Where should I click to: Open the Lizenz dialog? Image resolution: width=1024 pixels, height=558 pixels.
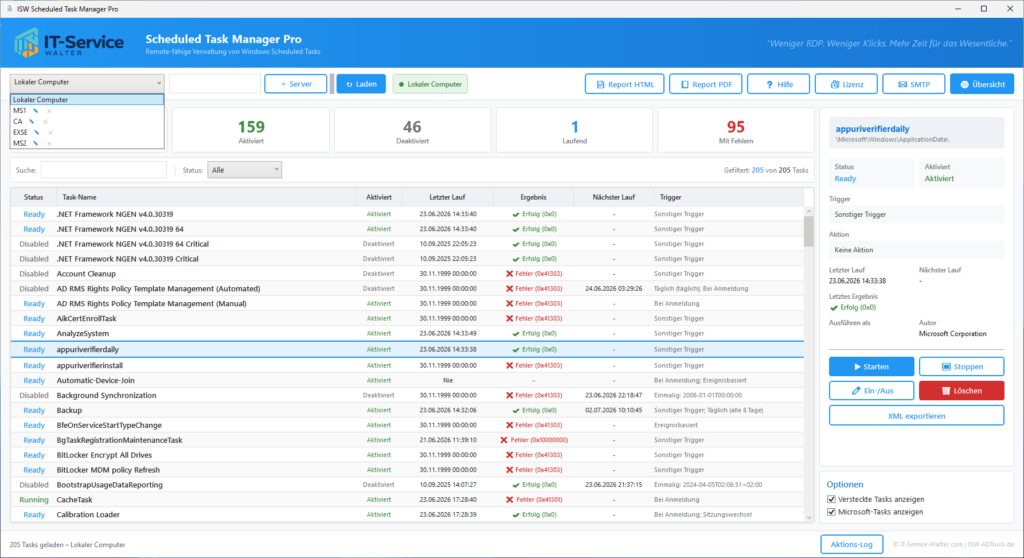click(846, 84)
